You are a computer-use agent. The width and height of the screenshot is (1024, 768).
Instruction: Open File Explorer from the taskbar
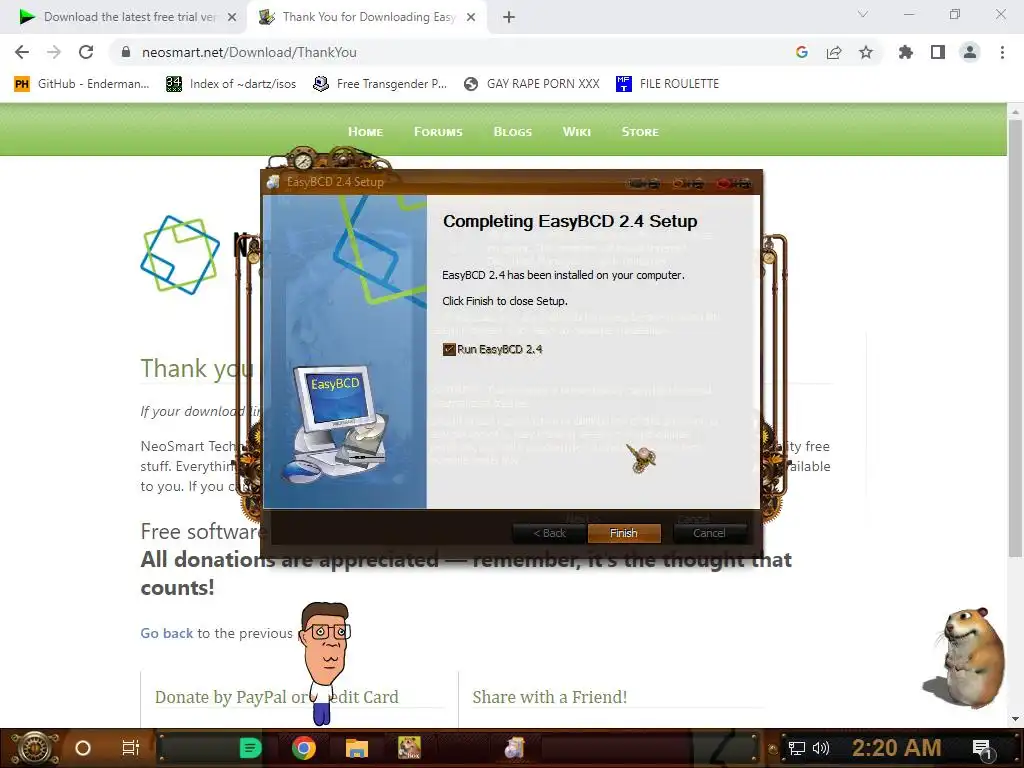357,748
